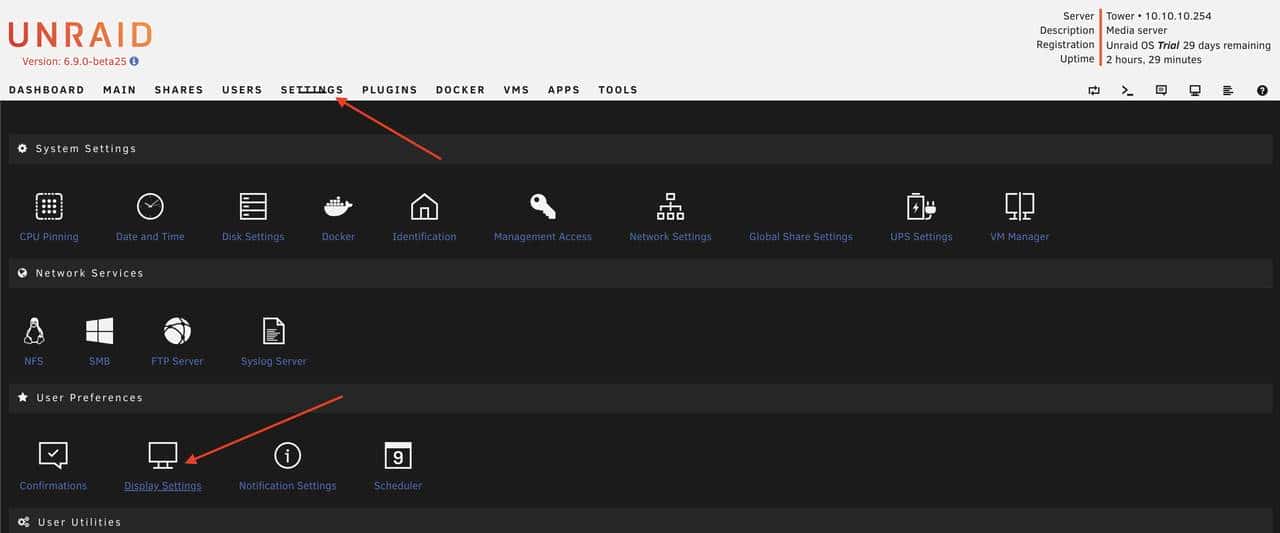Open the Management Access key icon
This screenshot has height=533, width=1280.
coord(543,207)
